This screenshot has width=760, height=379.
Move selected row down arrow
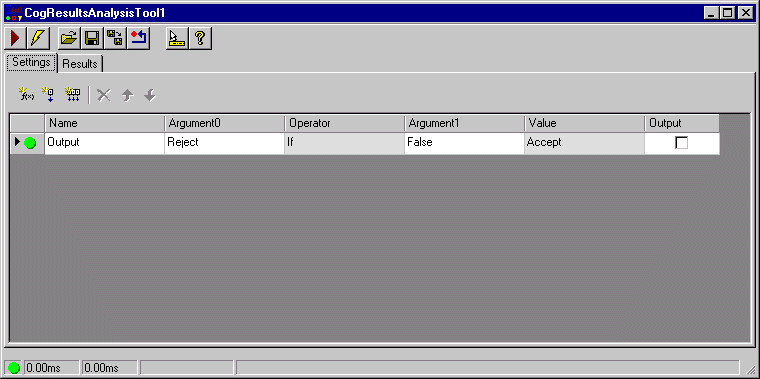click(x=150, y=95)
